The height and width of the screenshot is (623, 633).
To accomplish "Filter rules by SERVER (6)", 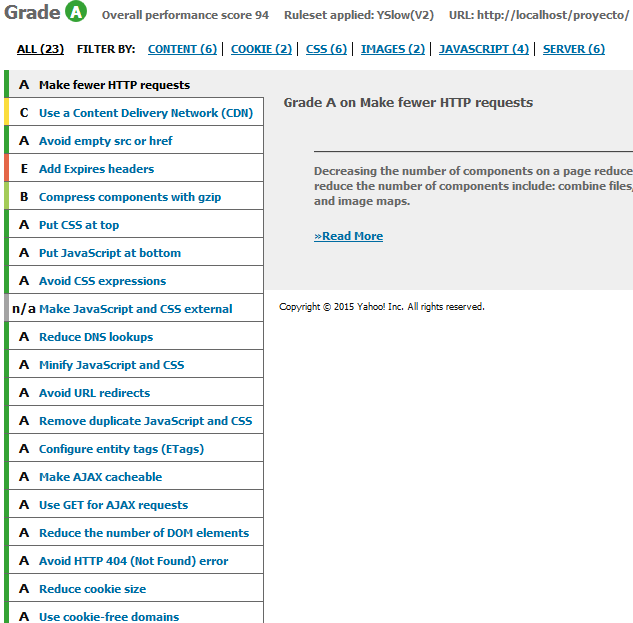I will click(x=573, y=49).
